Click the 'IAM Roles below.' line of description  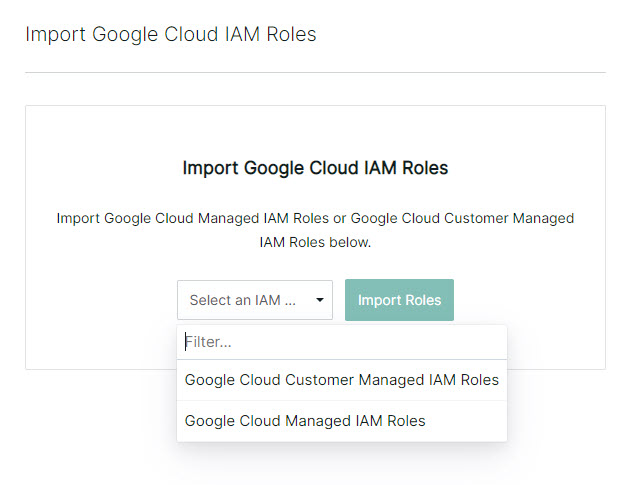click(x=315, y=242)
